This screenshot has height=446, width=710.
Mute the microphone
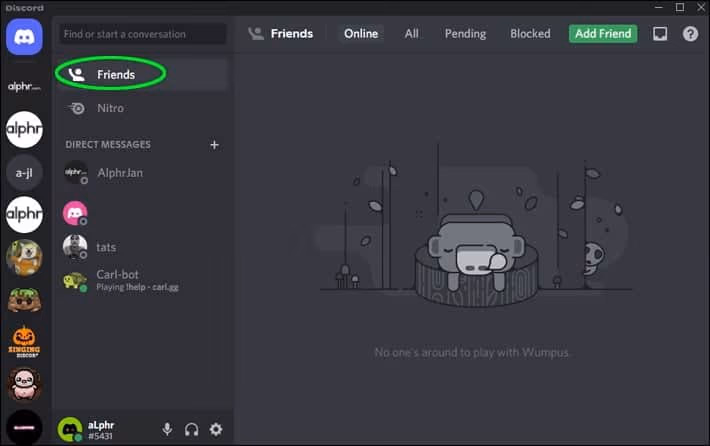167,429
